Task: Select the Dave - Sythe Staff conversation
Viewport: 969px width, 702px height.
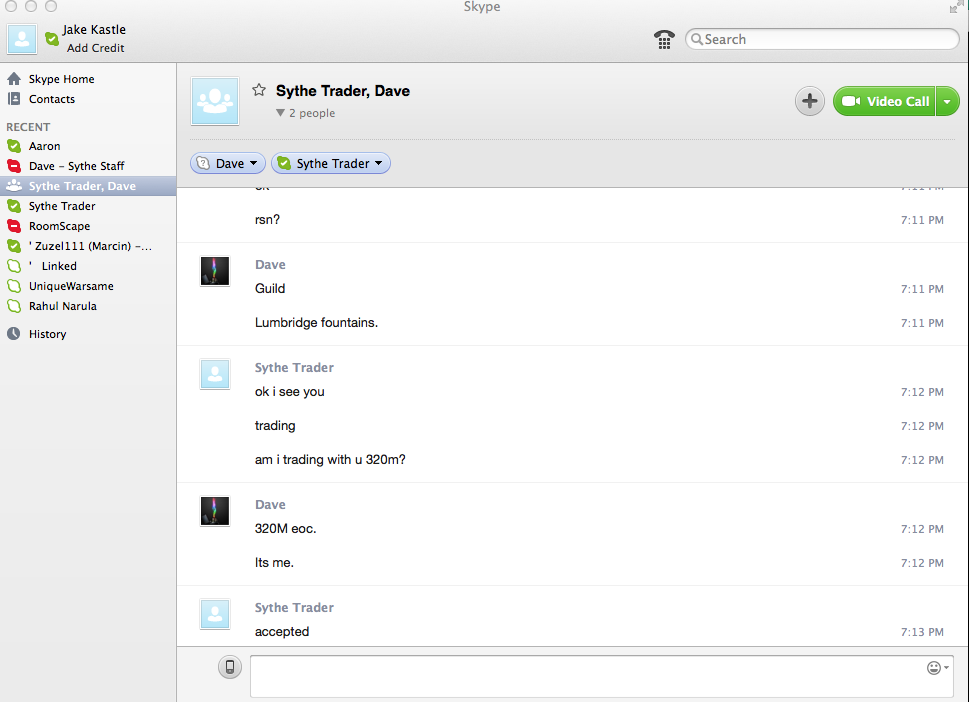Action: (88, 166)
